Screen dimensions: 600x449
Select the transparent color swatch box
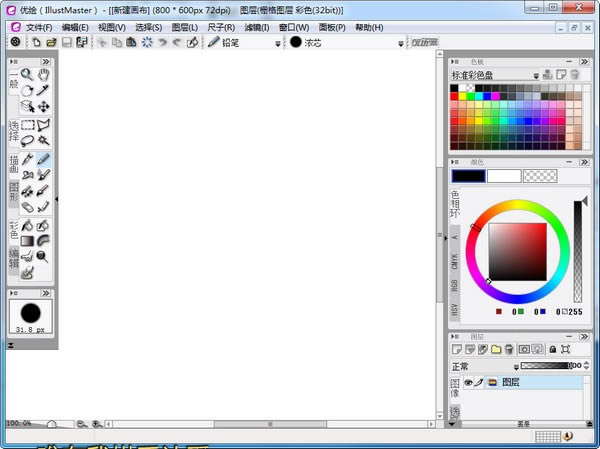tap(540, 176)
